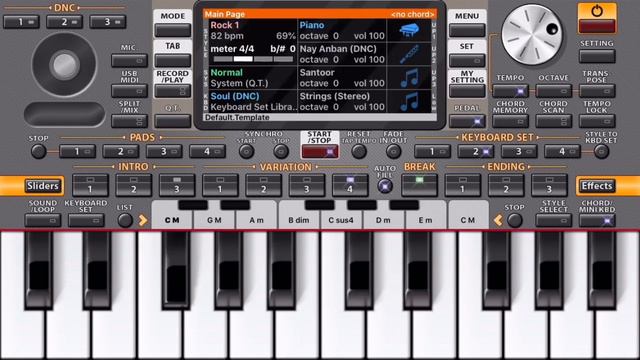Open the Setting button
Image resolution: width=640 pixels, height=360 pixels.
pyautogui.click(x=597, y=56)
